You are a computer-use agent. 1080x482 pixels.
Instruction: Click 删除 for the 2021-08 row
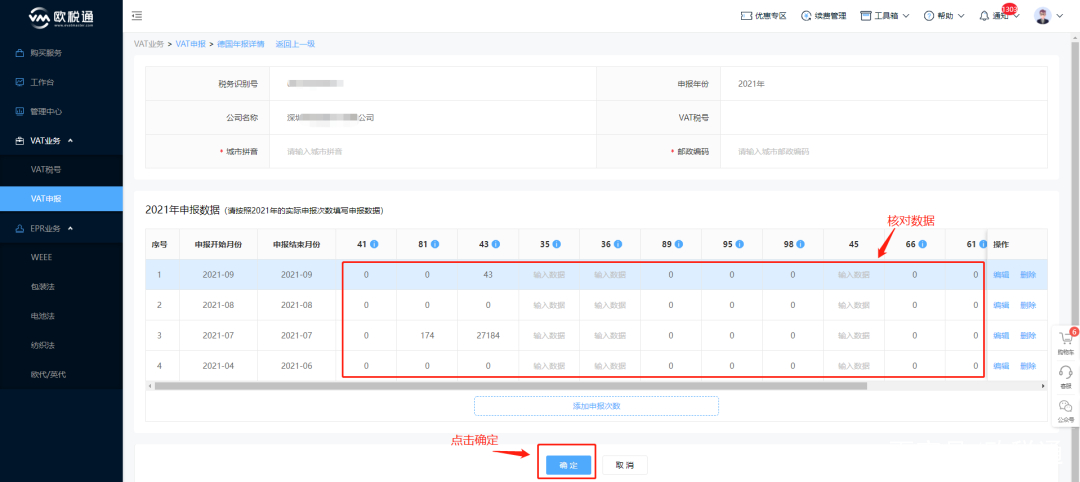(x=1028, y=305)
